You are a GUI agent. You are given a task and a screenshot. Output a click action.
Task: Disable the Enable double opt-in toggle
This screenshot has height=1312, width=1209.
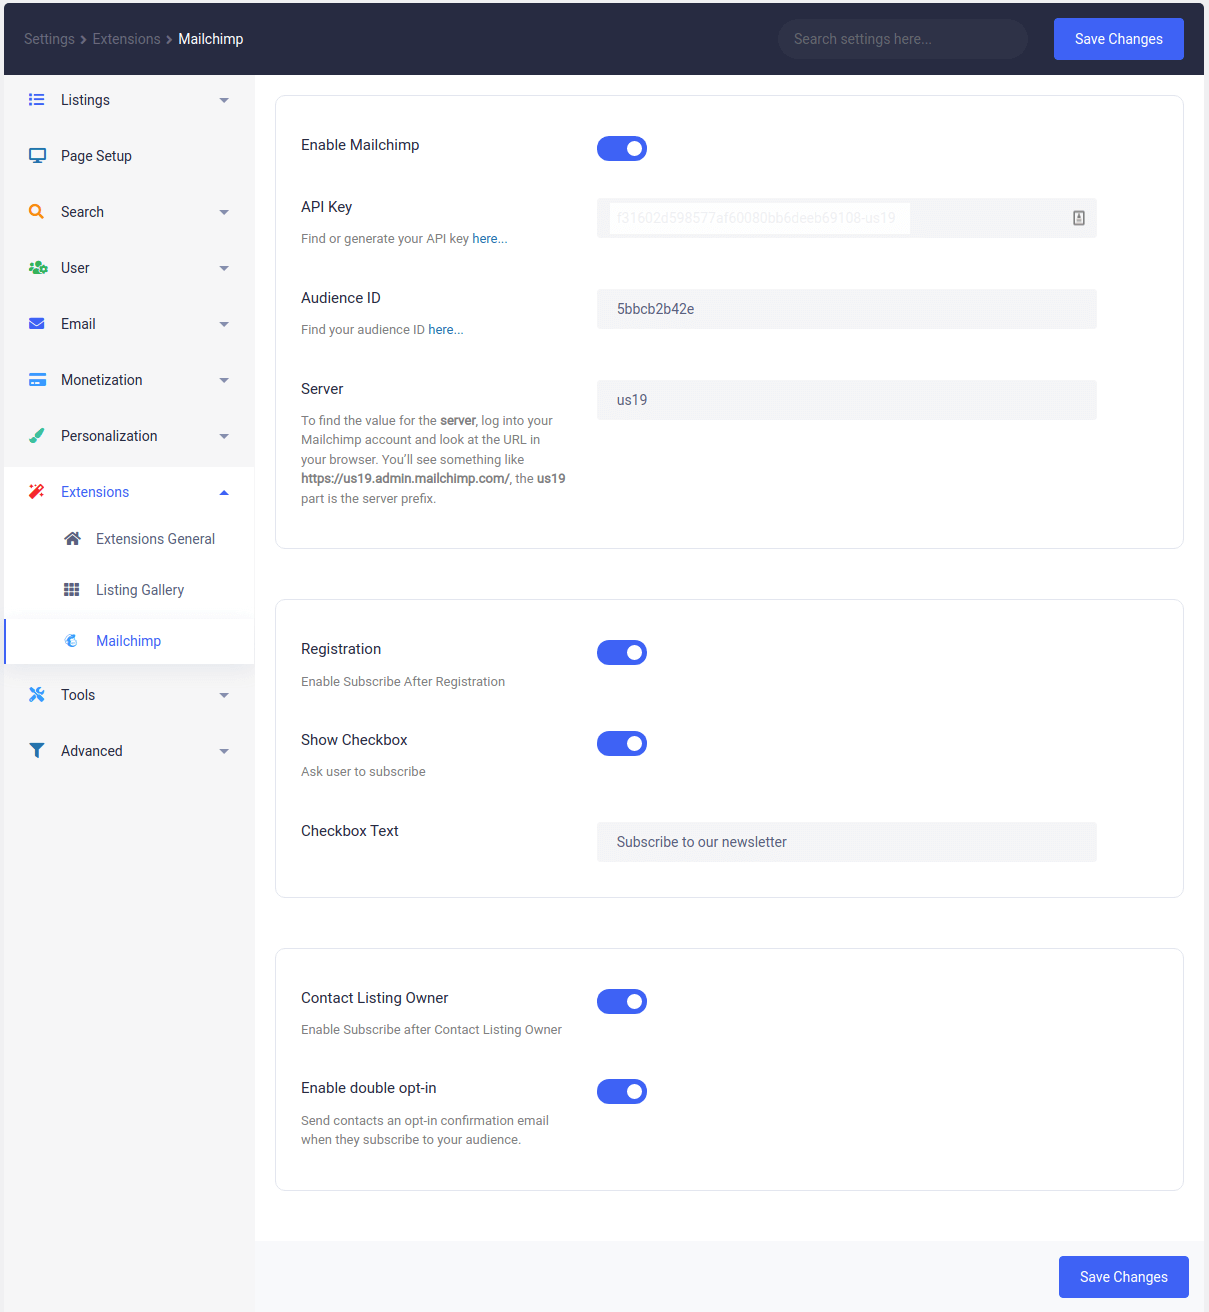pyautogui.click(x=621, y=1091)
